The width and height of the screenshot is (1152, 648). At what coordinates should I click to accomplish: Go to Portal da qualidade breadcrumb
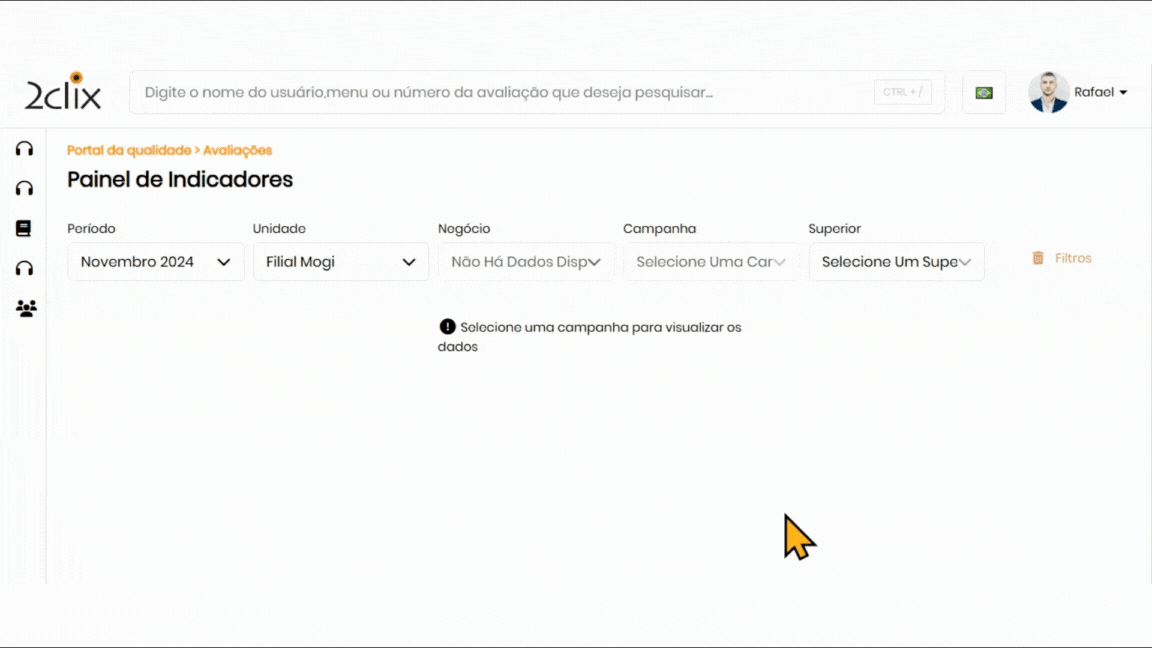(128, 150)
